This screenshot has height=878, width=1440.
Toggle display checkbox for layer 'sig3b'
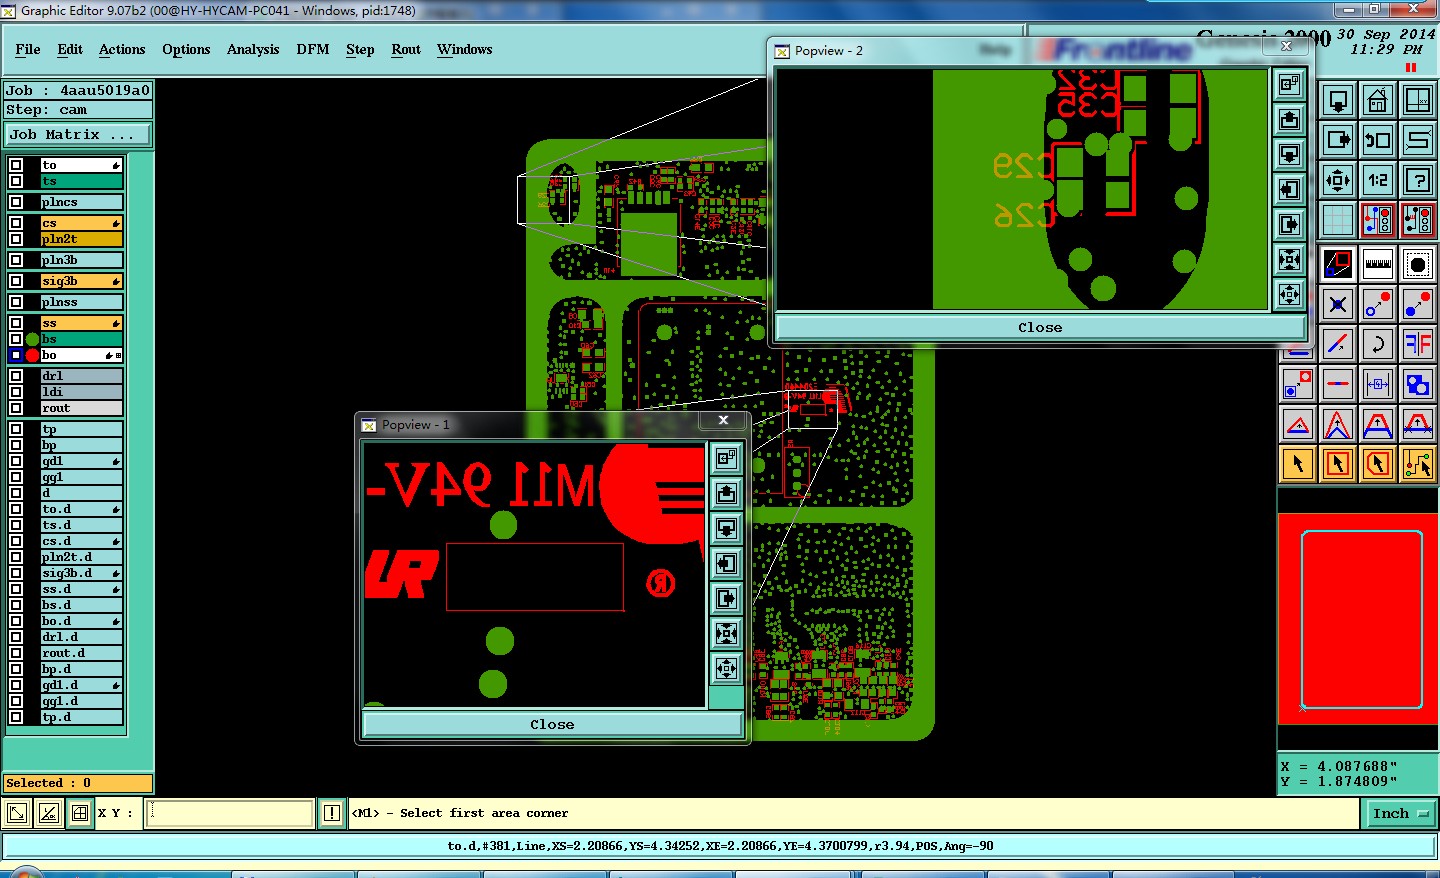tap(16, 281)
